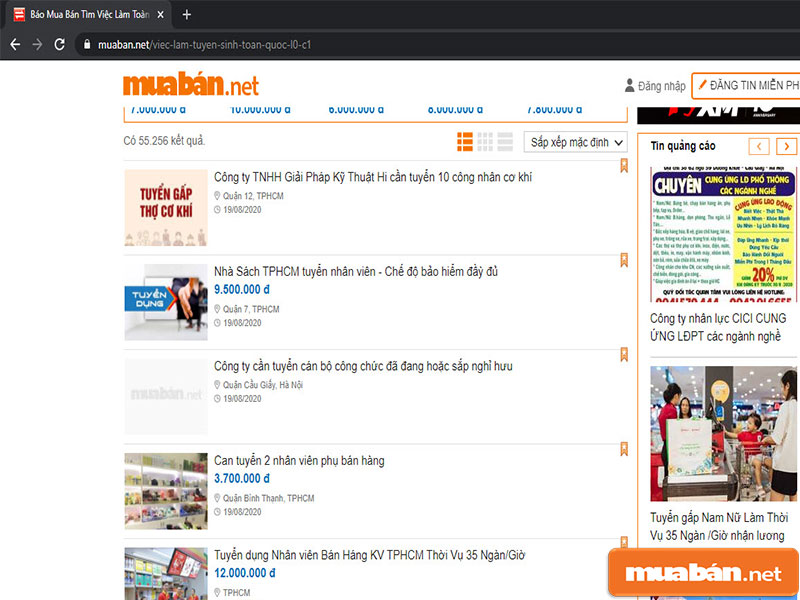The width and height of the screenshot is (800, 600).
Task: Click Quận Bình Thạnh, TPHCM location
Action: tap(268, 498)
